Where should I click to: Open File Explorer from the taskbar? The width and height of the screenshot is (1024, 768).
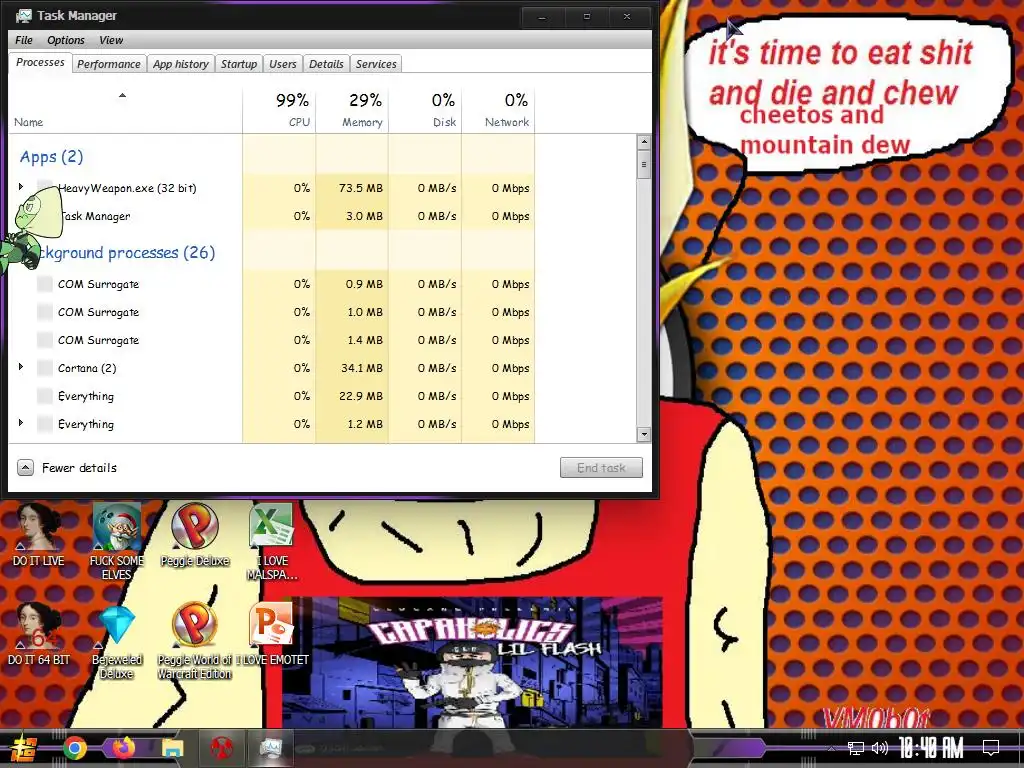[x=172, y=748]
